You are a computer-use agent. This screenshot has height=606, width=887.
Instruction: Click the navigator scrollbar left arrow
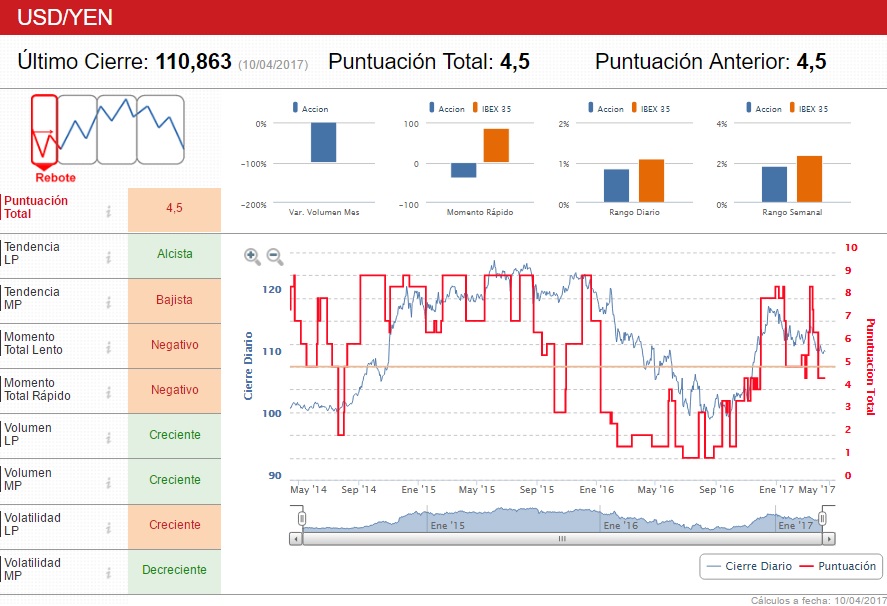(296, 539)
